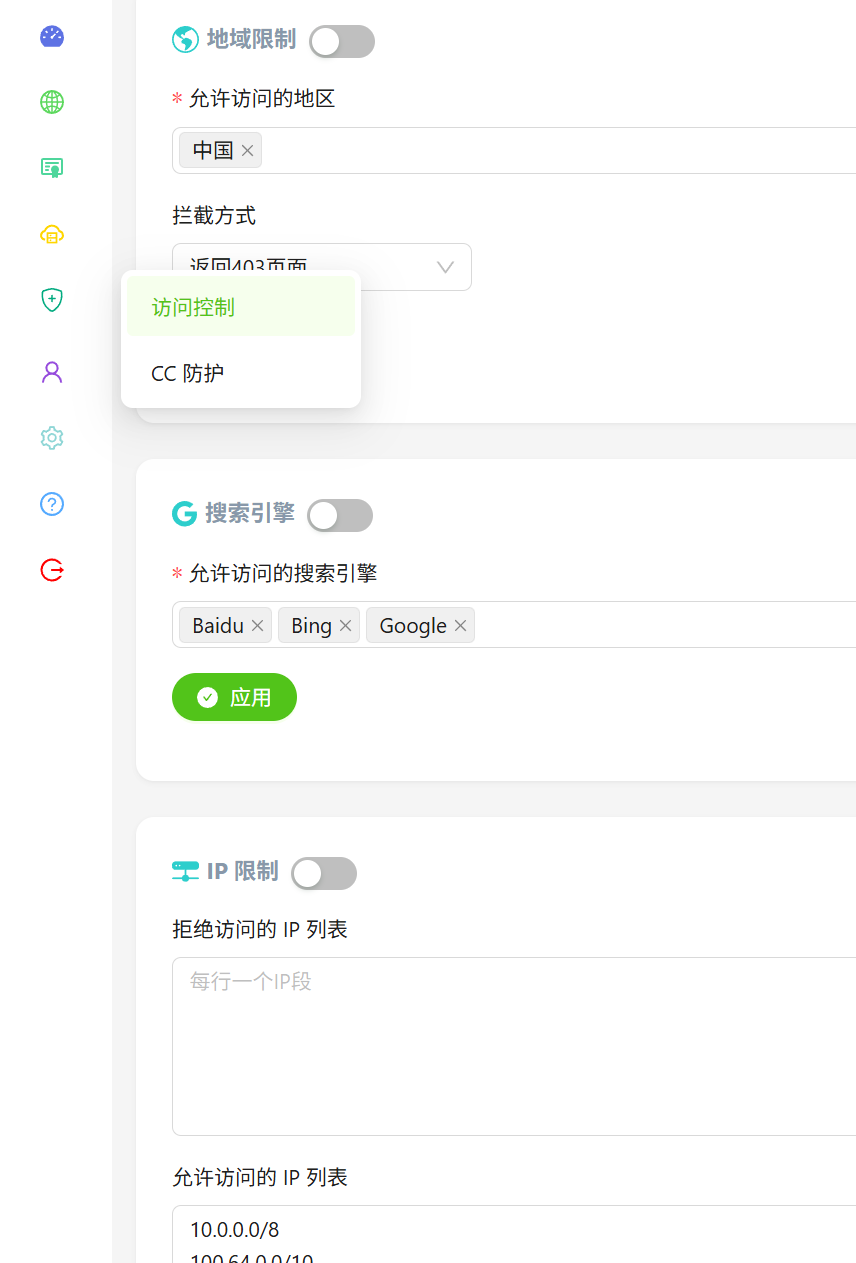Click the green 应用 button
The height and width of the screenshot is (1263, 856).
click(x=234, y=697)
